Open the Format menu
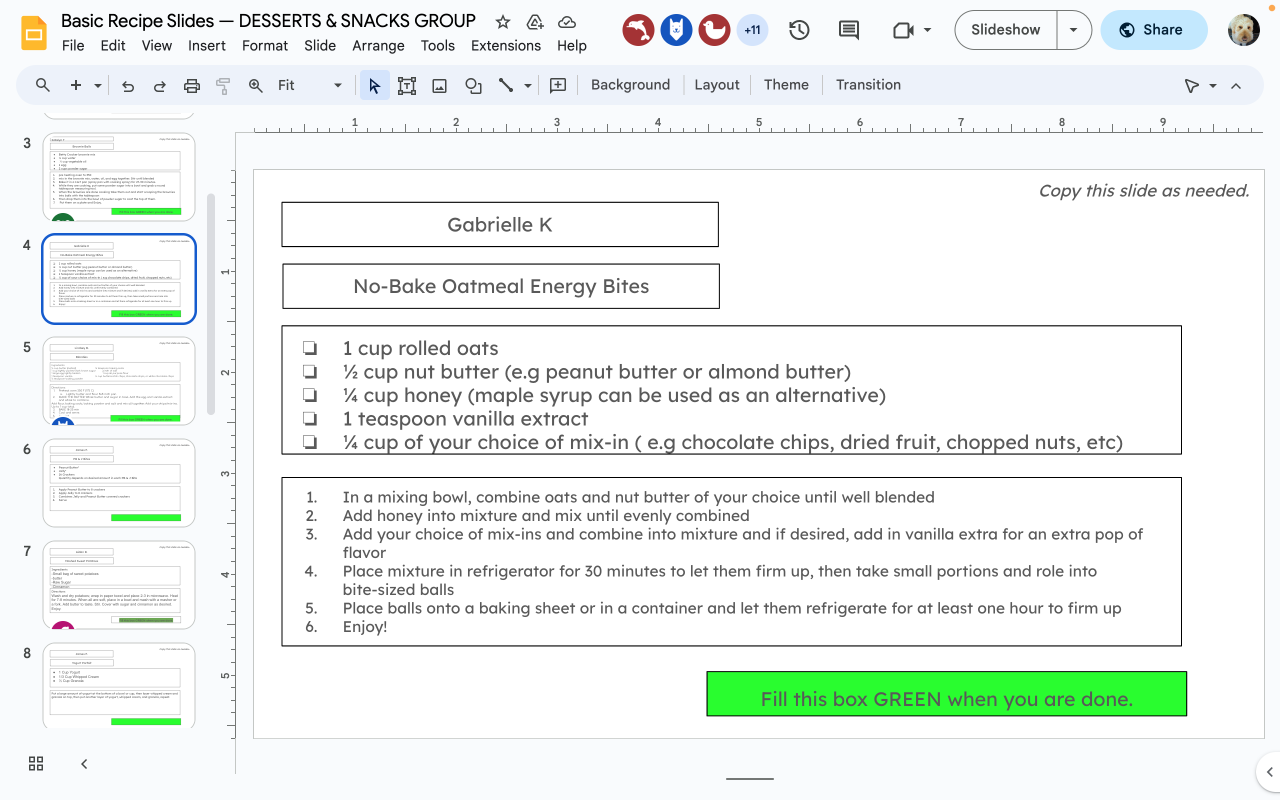 click(265, 45)
